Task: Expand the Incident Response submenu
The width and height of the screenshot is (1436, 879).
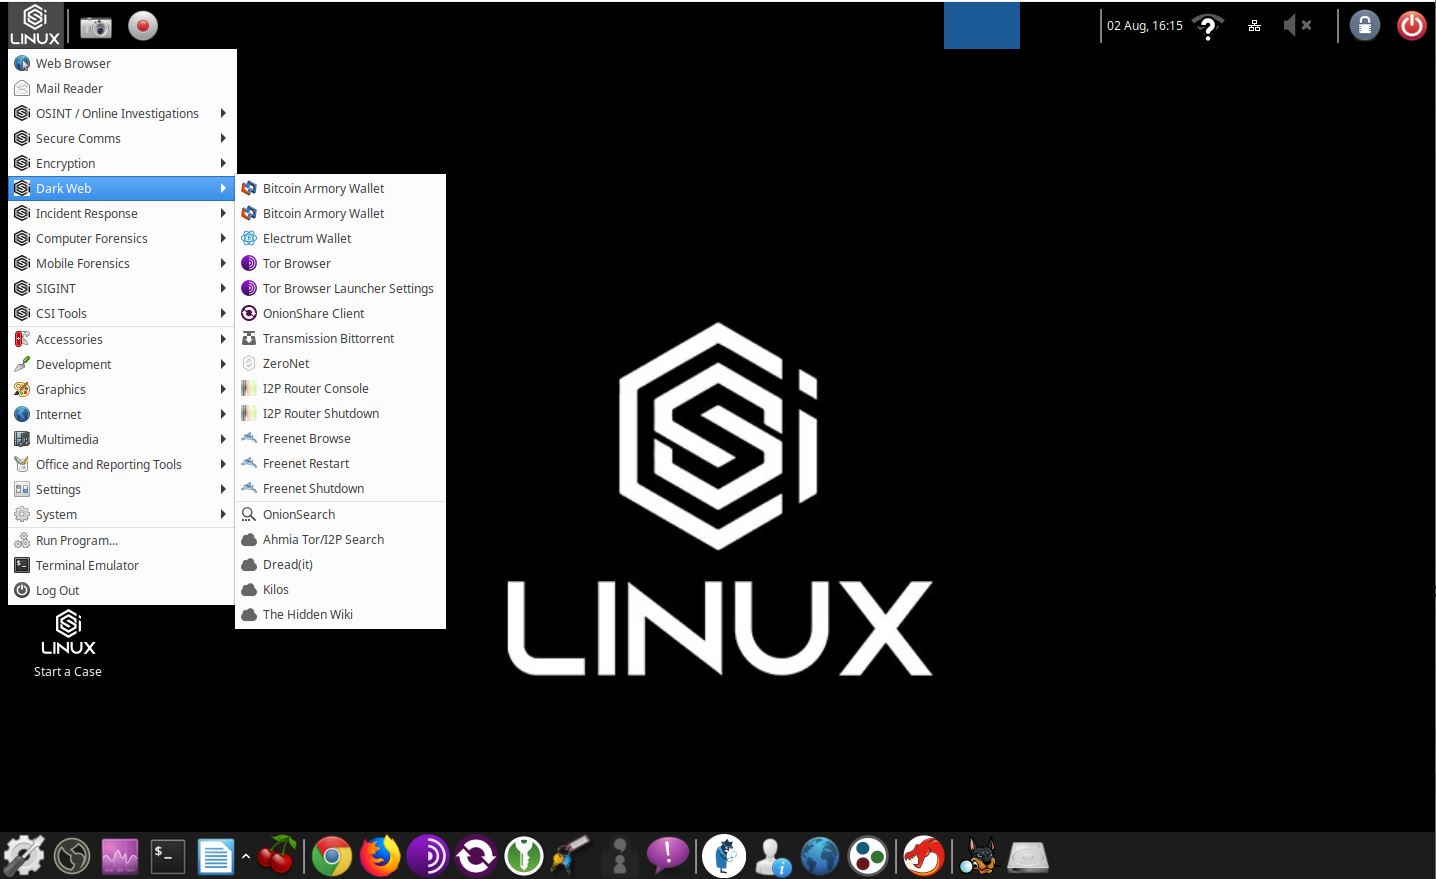Action: (x=122, y=213)
